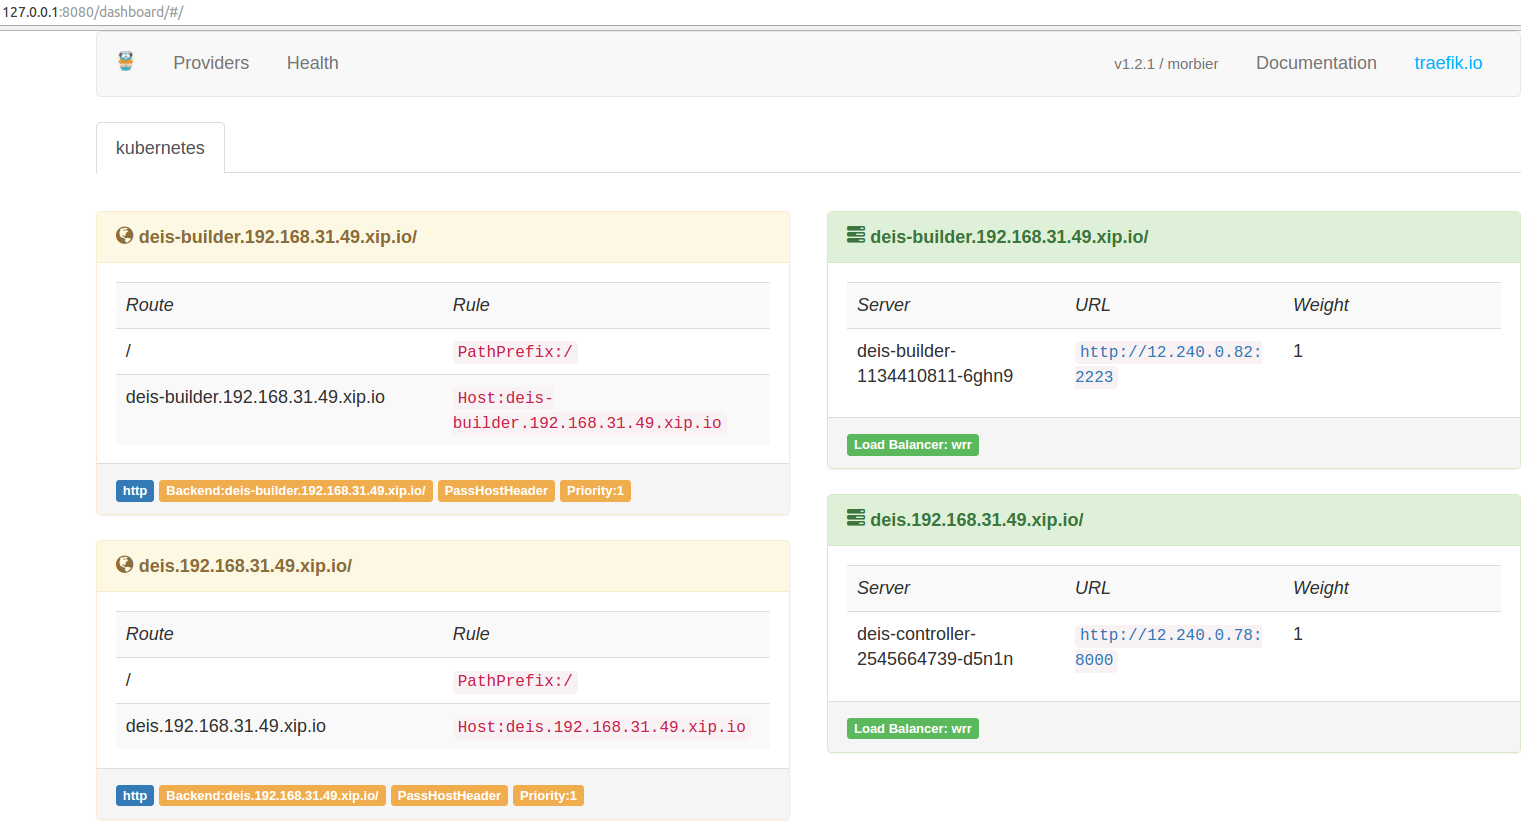Click Load Balancer: wrr badge under deis-builder

coord(912,445)
